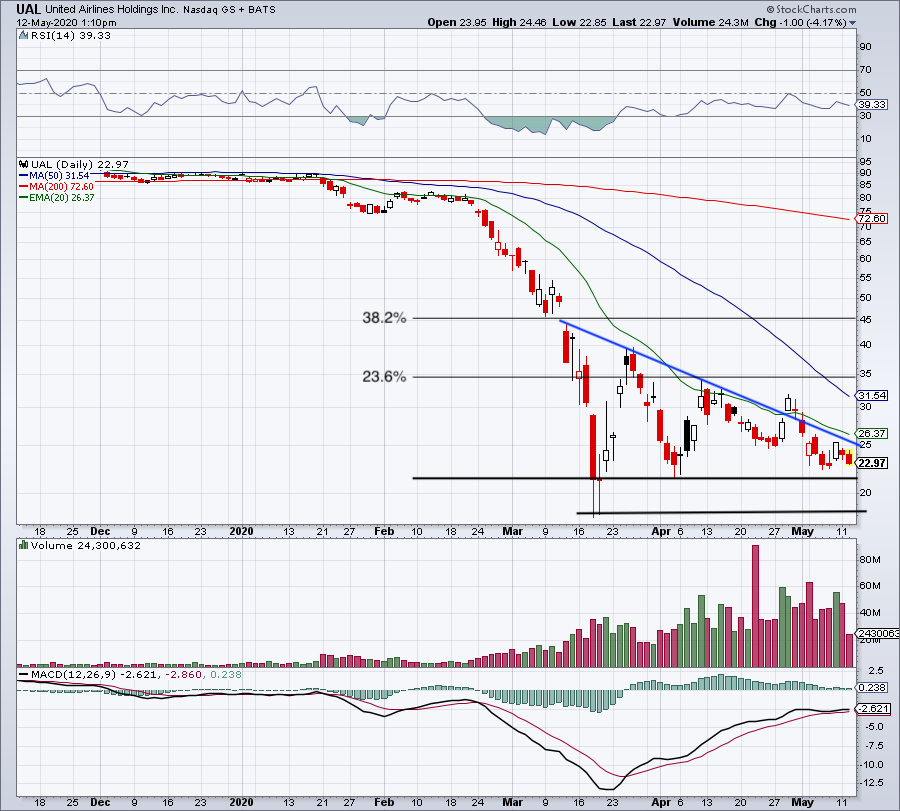Click the 38.2% Fibonacci retracement label
This screenshot has height=811, width=900.
pyautogui.click(x=384, y=317)
